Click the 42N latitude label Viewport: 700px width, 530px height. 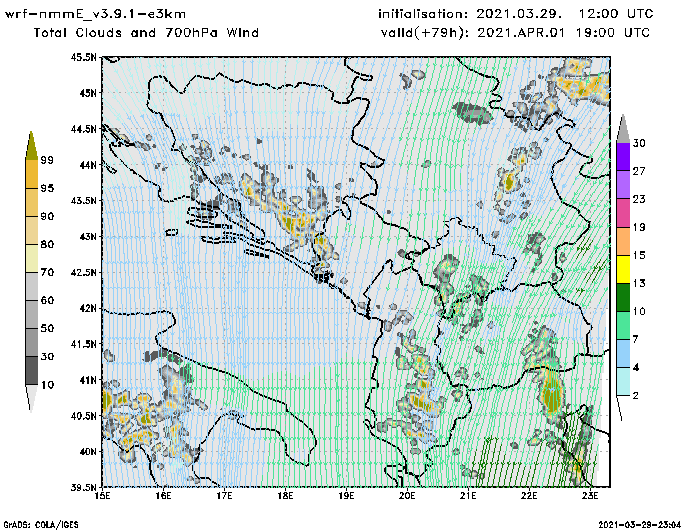point(88,308)
